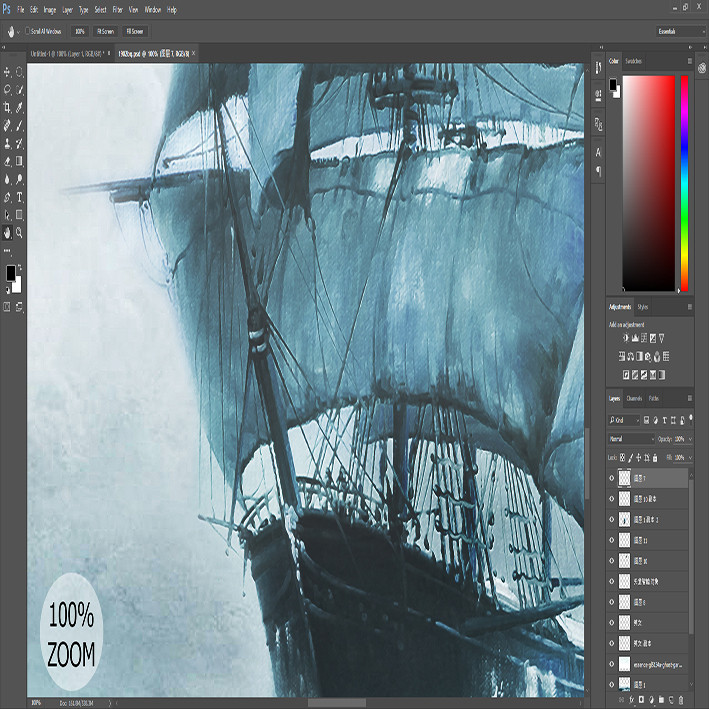709x709 pixels.
Task: Toggle the layer filter on/off switch
Action: [690, 420]
